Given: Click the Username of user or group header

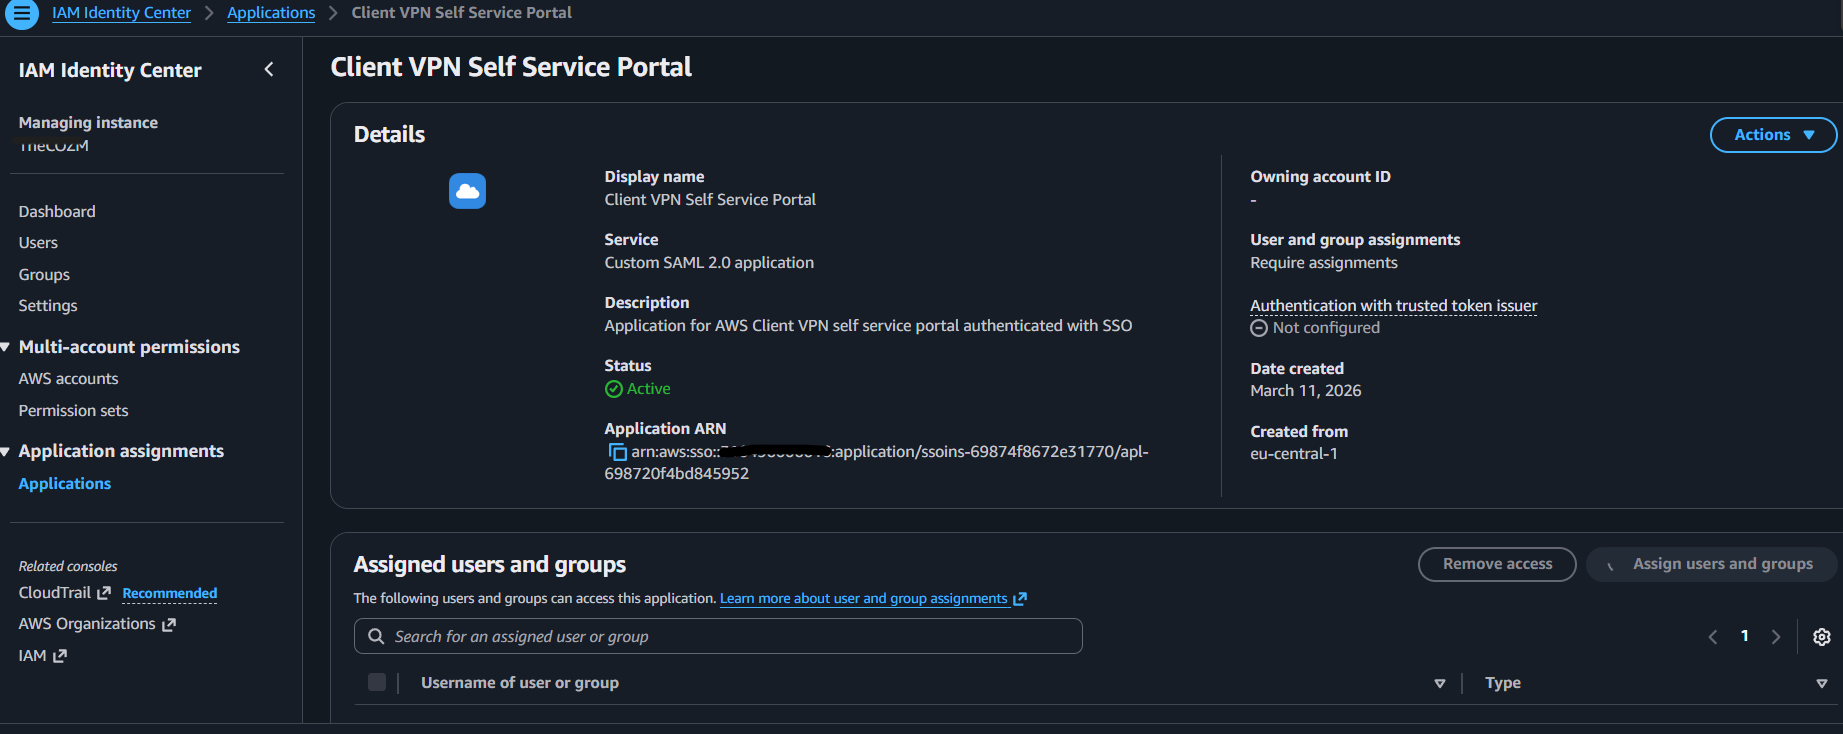Looking at the screenshot, I should [x=520, y=683].
